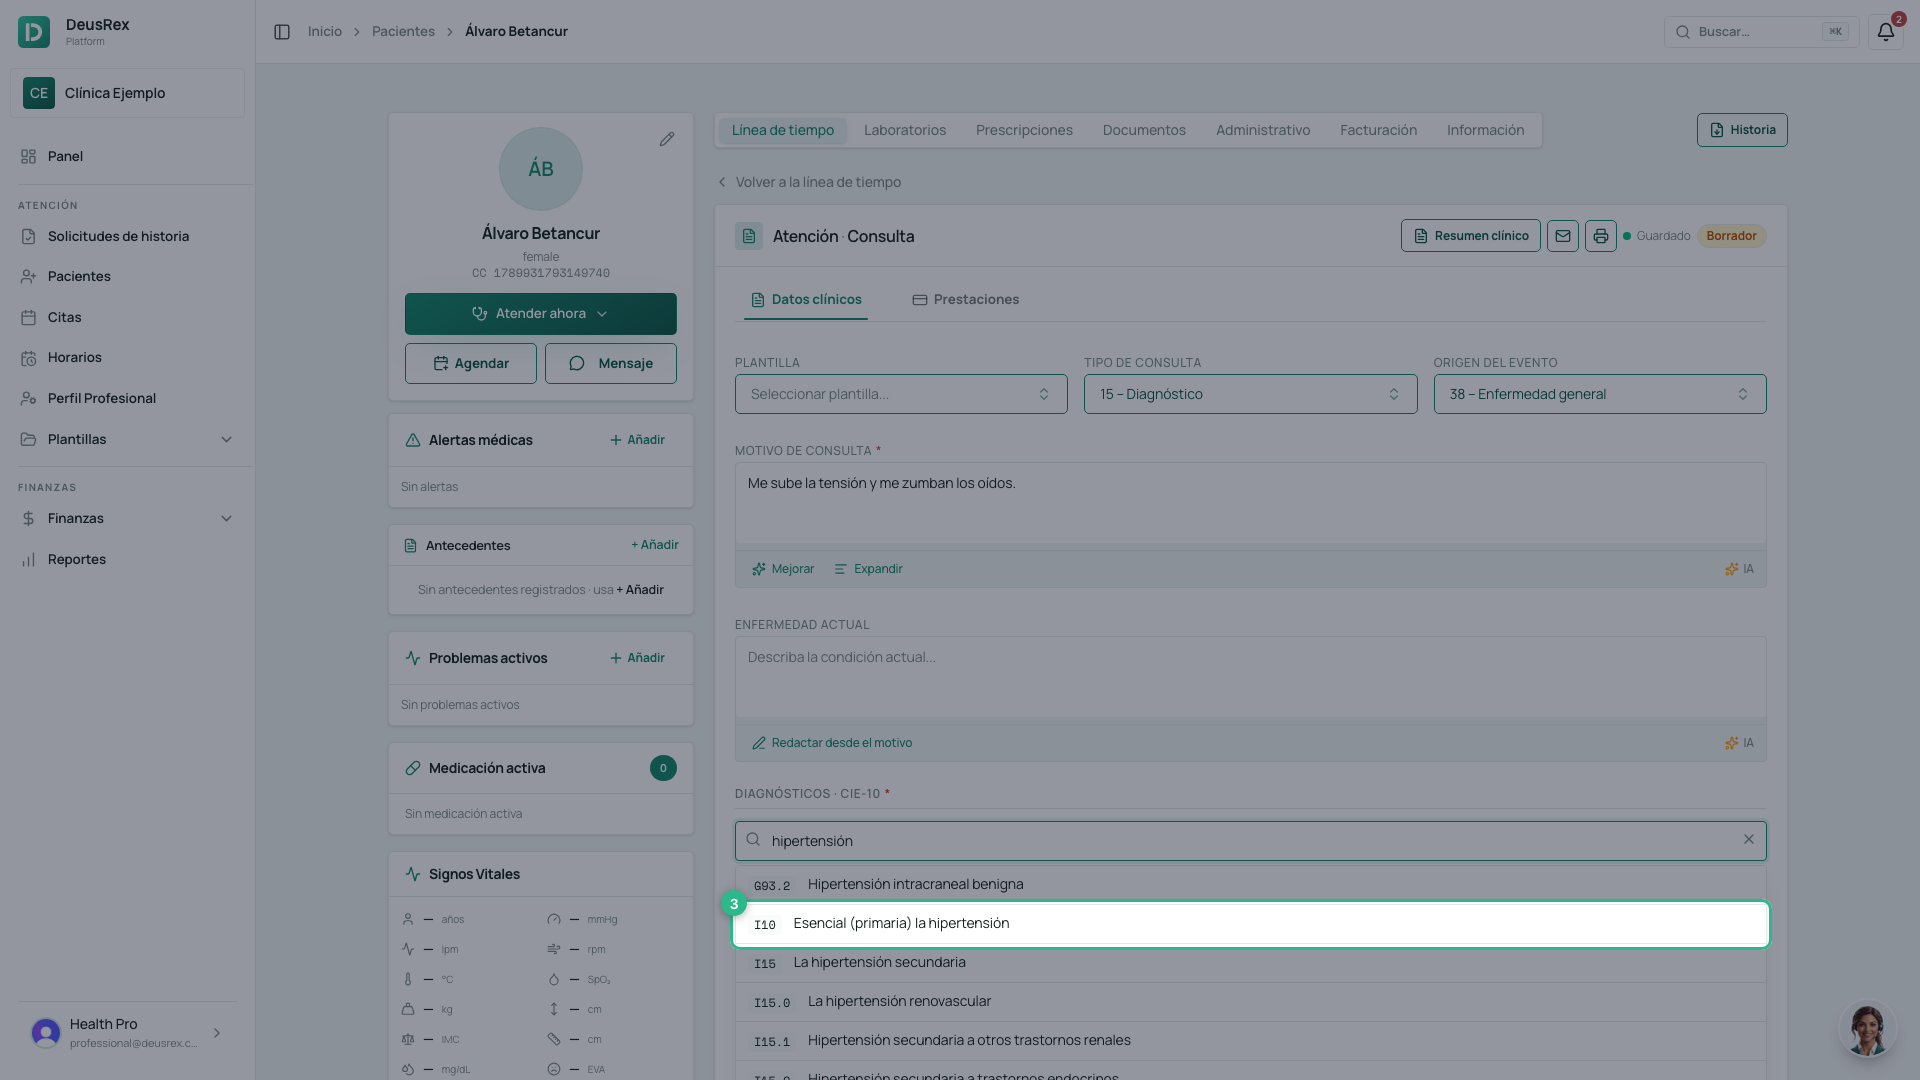1920x1080 pixels.
Task: Go back via Volver a la línea de tiempo
Action: (x=809, y=182)
